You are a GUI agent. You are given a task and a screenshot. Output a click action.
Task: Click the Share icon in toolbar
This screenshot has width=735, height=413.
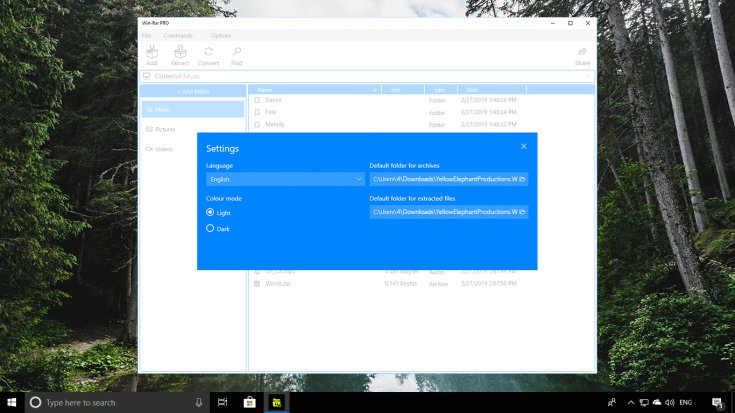582,53
